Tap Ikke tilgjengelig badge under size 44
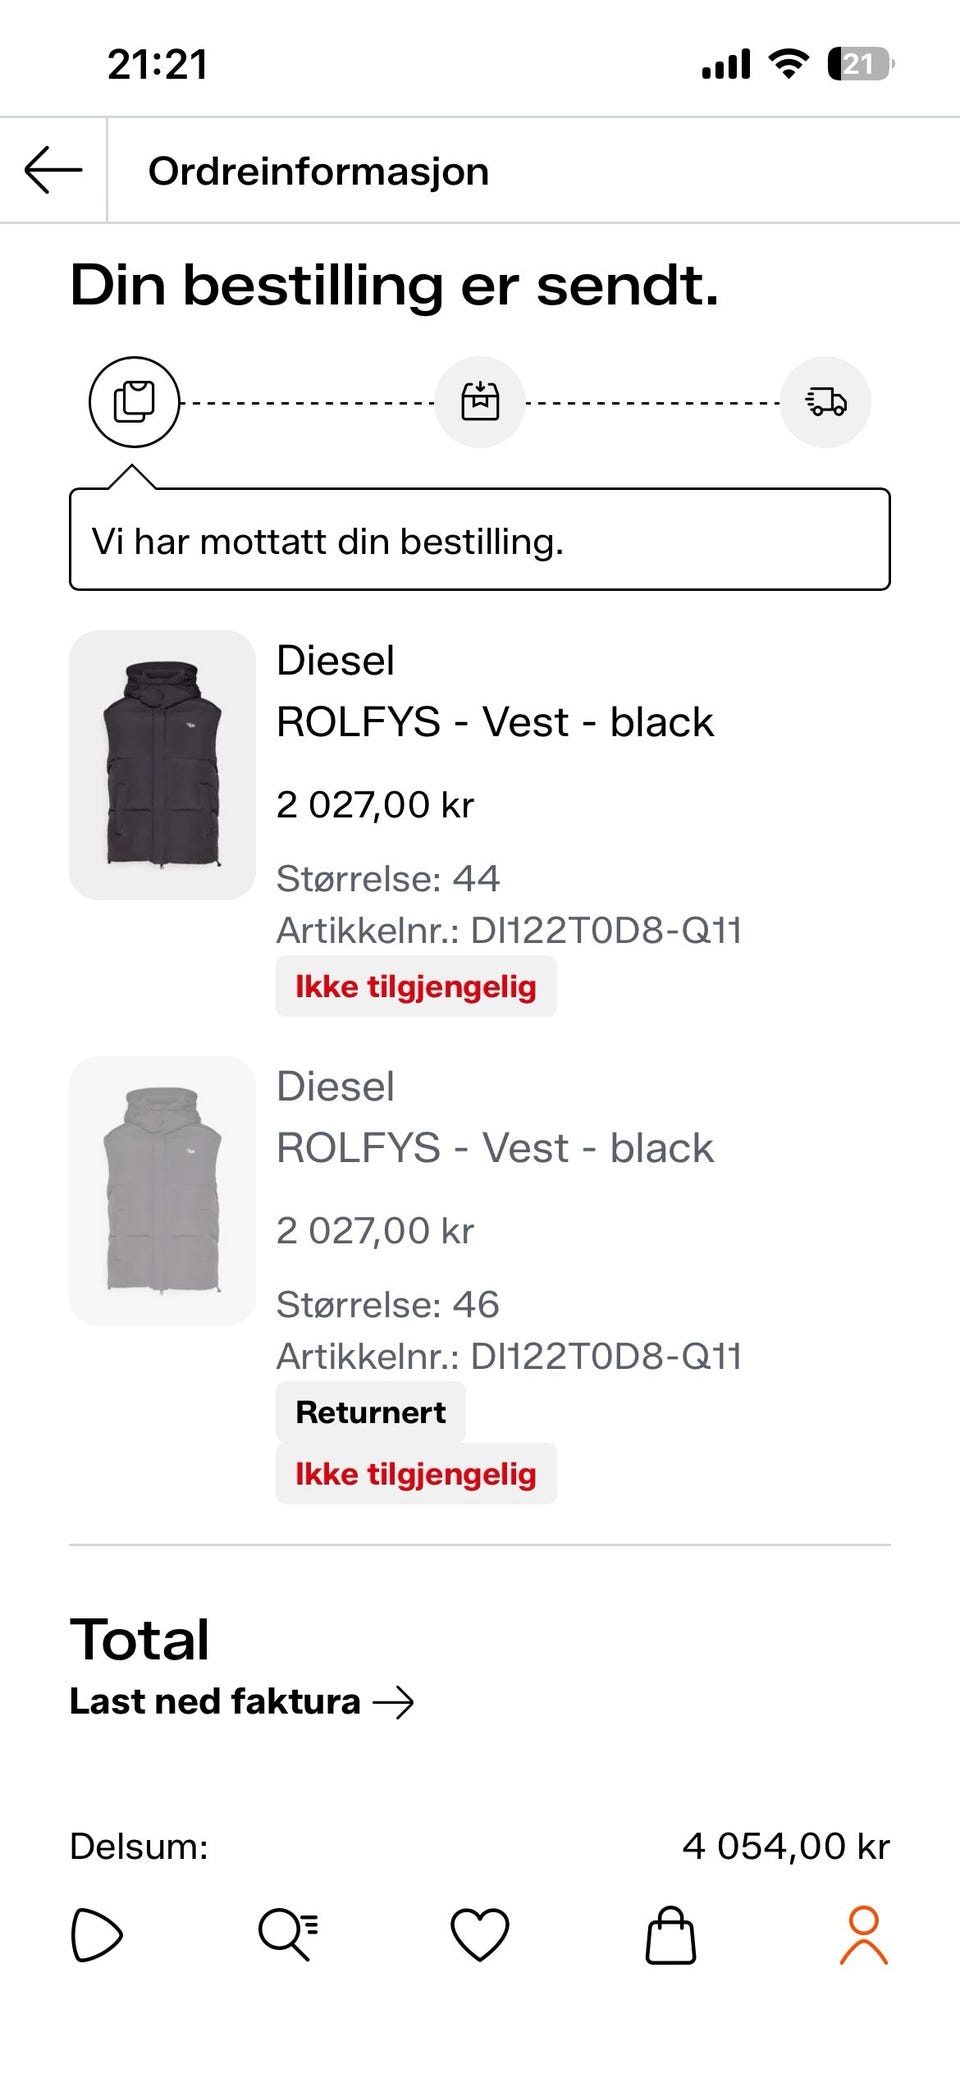The image size is (960, 2078). click(416, 986)
